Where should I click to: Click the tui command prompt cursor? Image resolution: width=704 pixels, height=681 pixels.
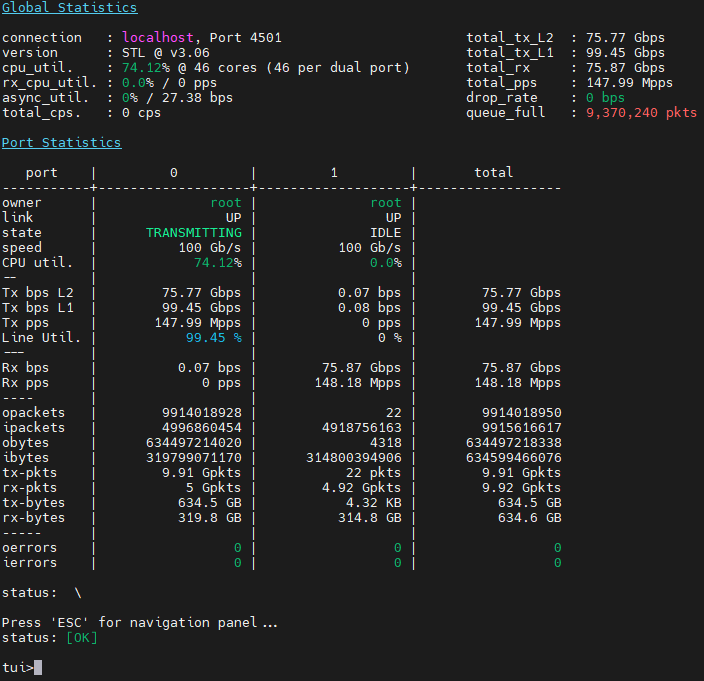tap(38, 668)
